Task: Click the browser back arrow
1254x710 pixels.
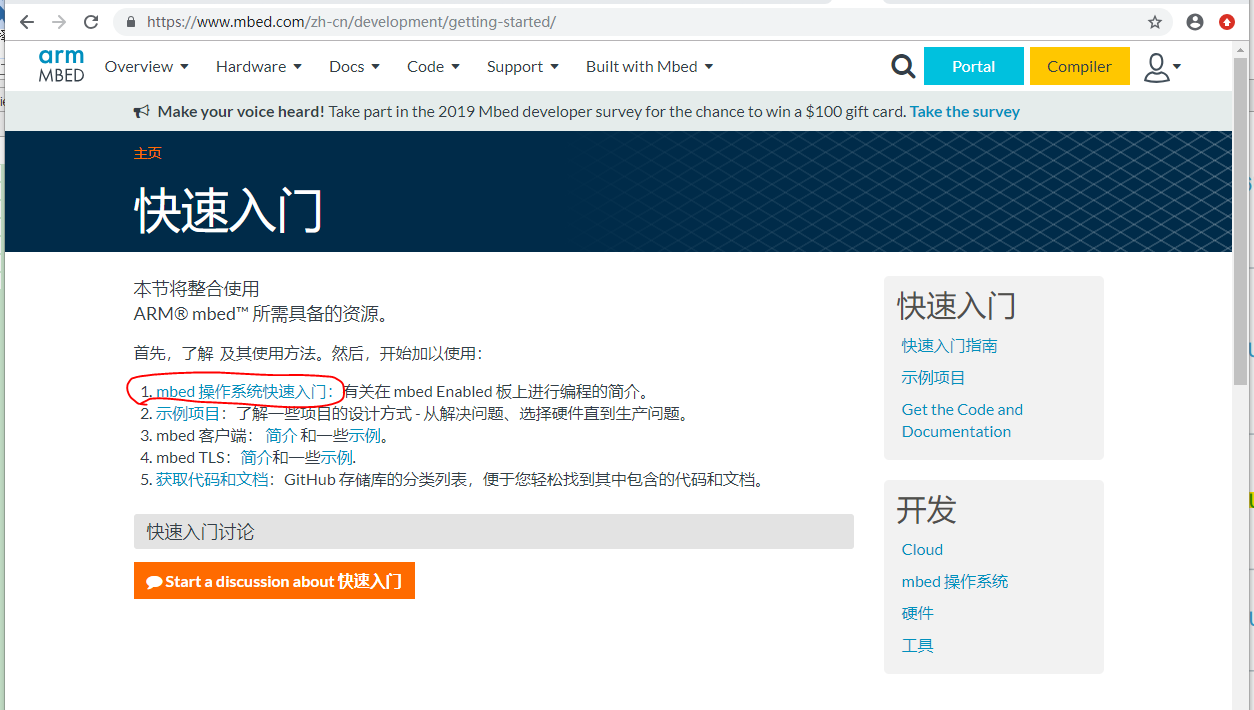Action: tap(26, 21)
